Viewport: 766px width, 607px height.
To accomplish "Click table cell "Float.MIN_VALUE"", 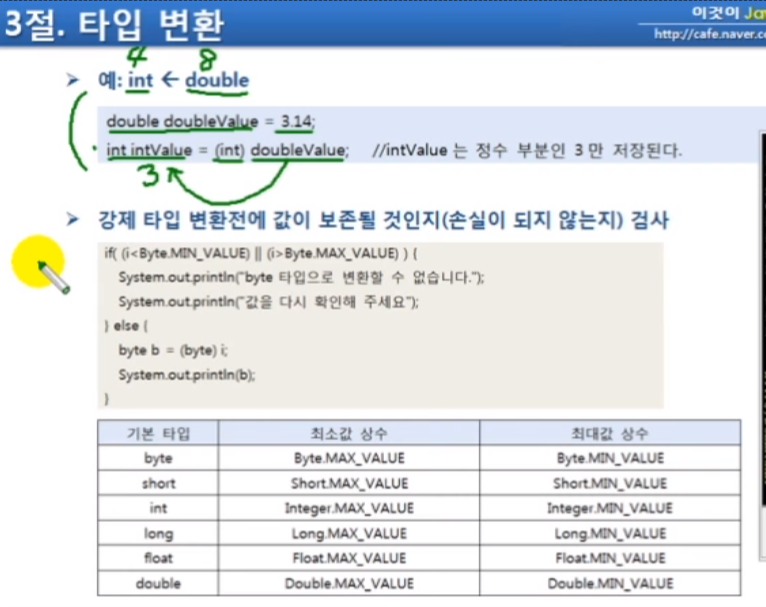I will coord(610,558).
